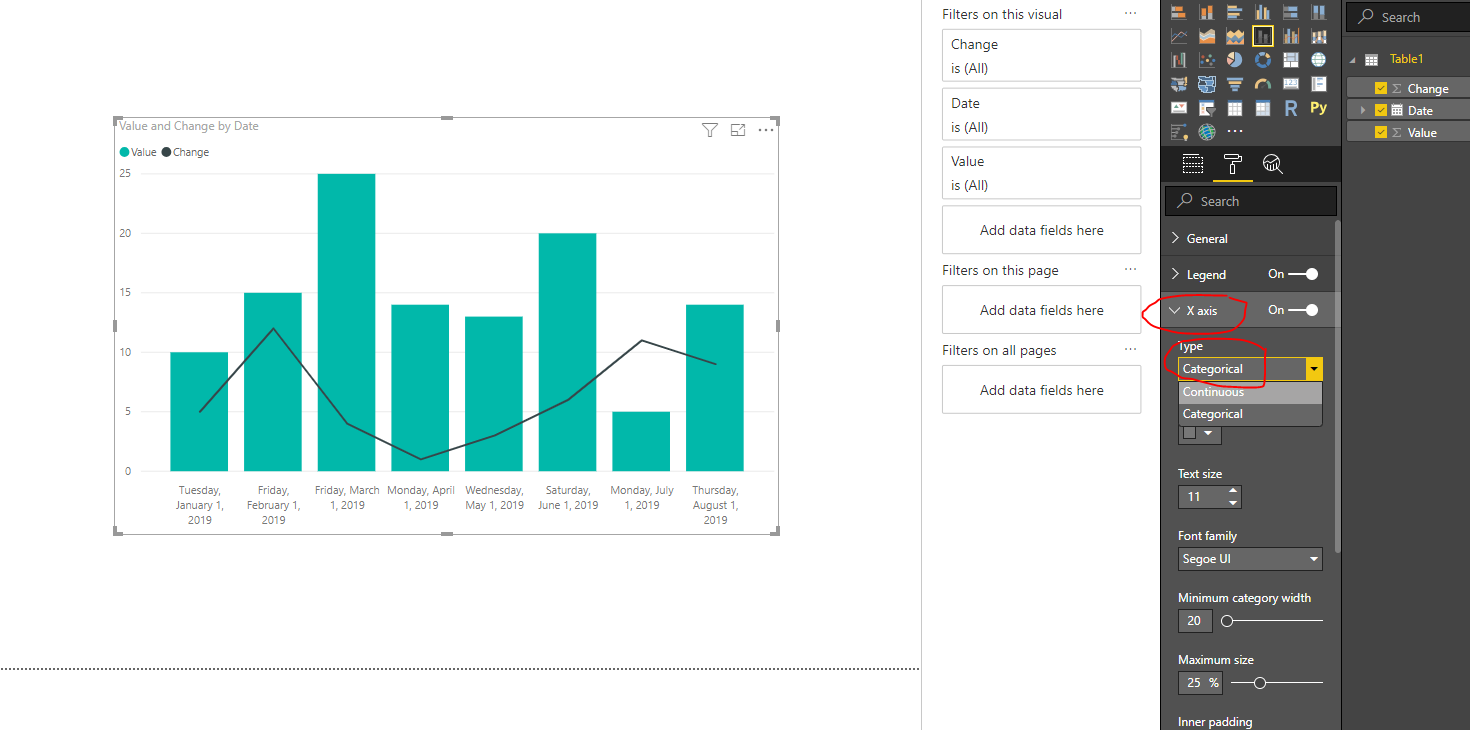The width and height of the screenshot is (1470, 730).
Task: Open Filters on this page ellipsis menu
Action: (1130, 270)
